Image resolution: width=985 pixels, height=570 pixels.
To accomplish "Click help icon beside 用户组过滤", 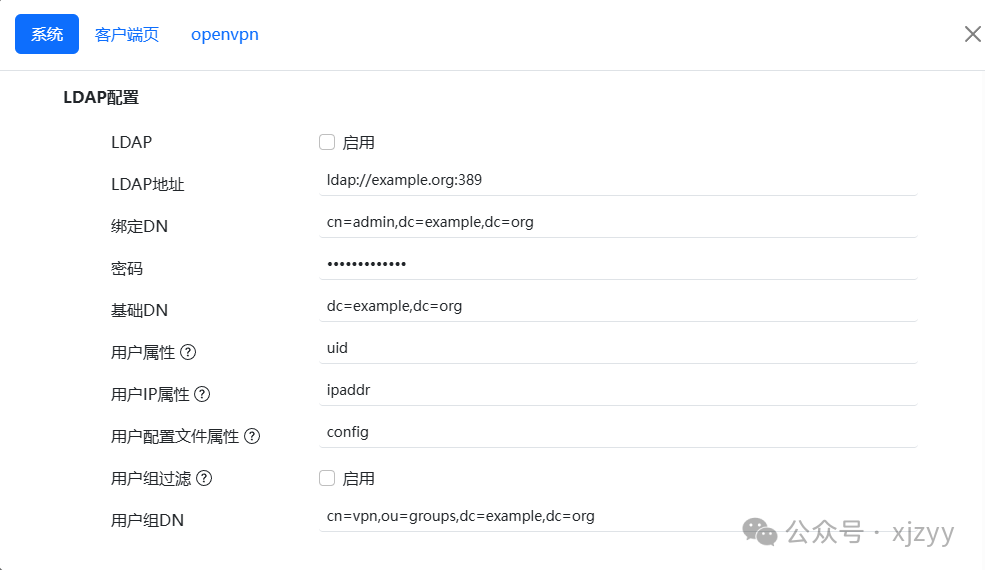I will tap(204, 478).
